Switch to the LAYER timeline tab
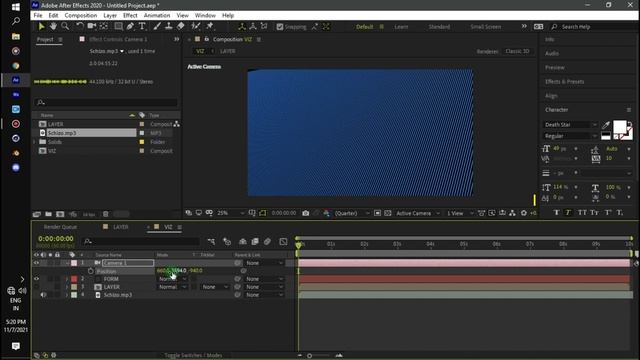Screen dimensions: 640x360 coord(120,227)
